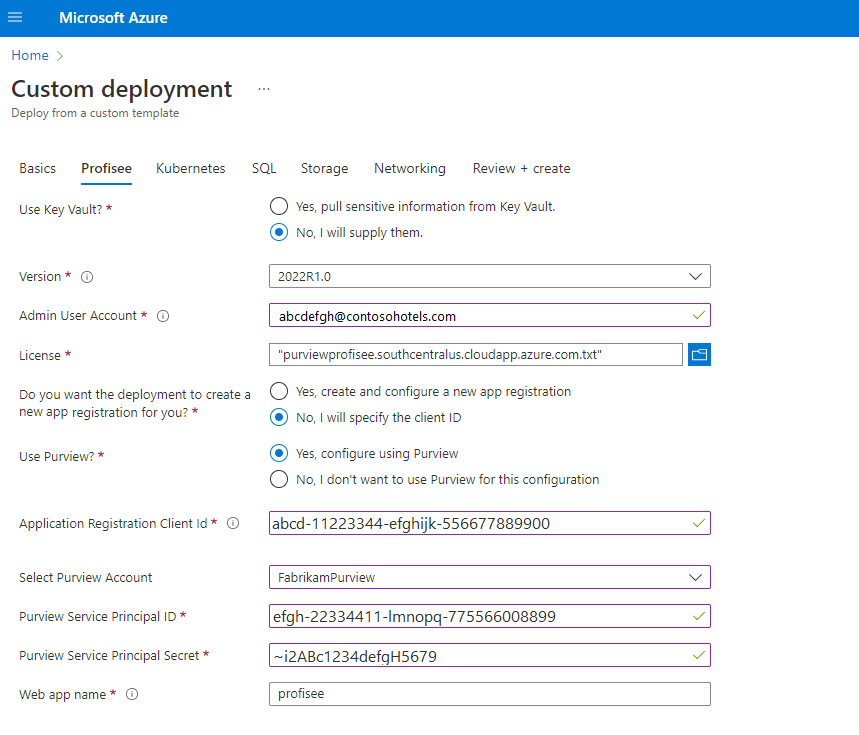Click the 'Select Purview Account' label
Image resolution: width=859 pixels, height=735 pixels.
pyautogui.click(x=85, y=578)
